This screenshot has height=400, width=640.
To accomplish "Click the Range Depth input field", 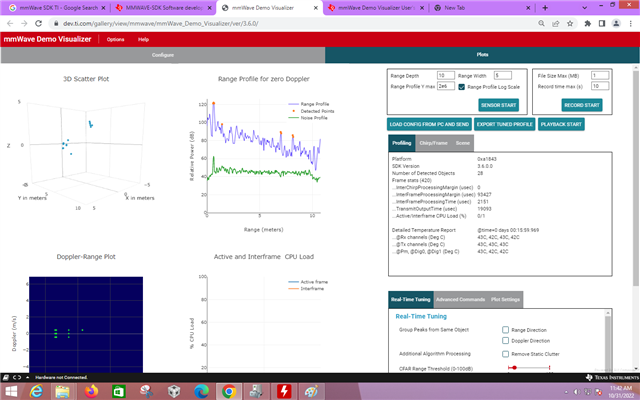I will tap(445, 76).
